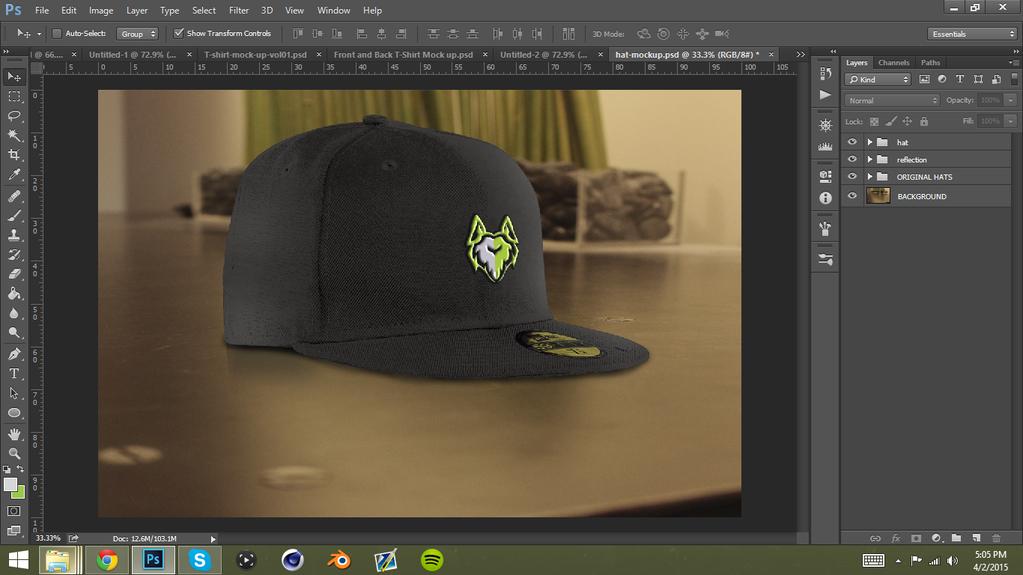Uncheck Show Transform Controls

(x=178, y=33)
